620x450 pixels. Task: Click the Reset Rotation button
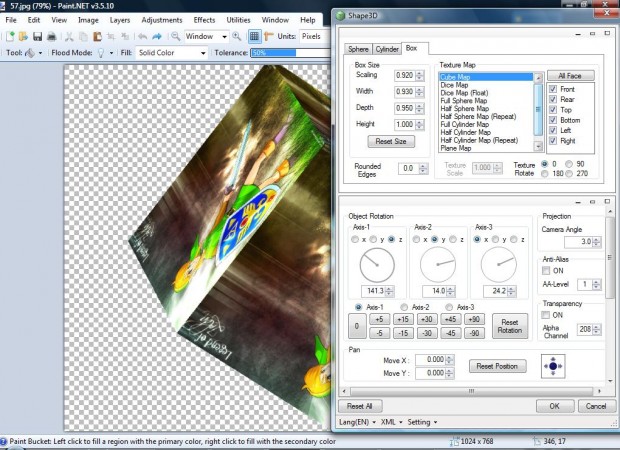click(x=510, y=326)
